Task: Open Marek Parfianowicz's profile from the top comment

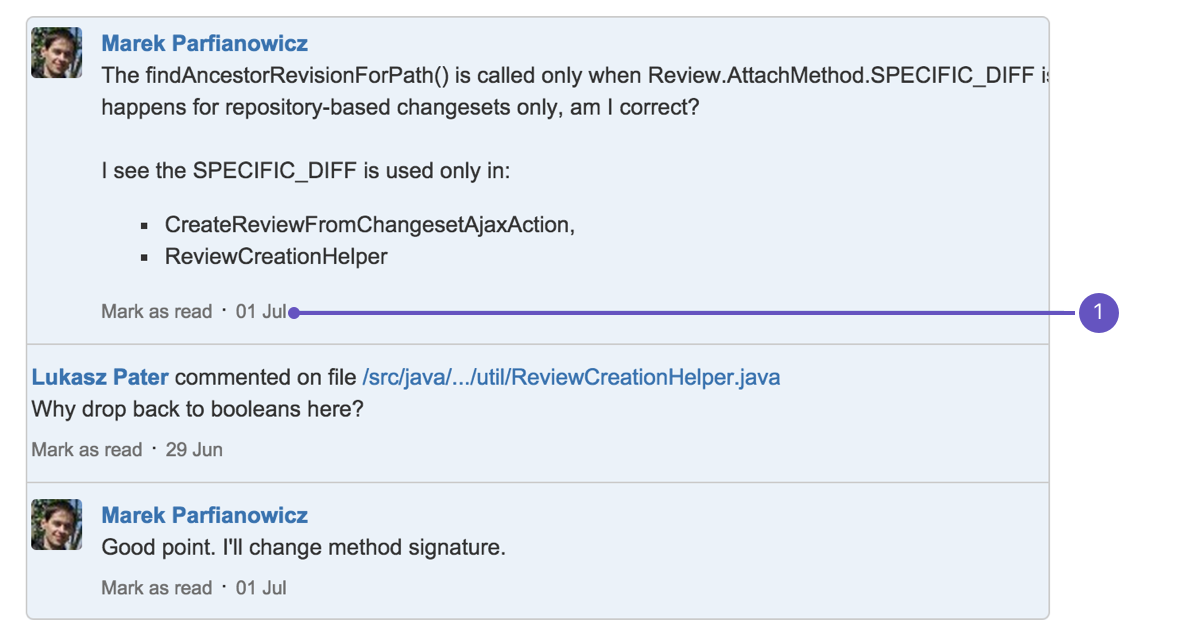Action: pos(205,43)
